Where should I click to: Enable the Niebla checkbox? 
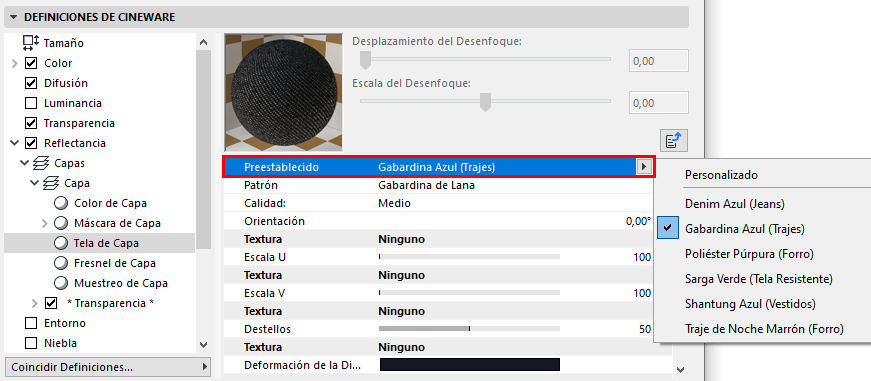coord(31,343)
